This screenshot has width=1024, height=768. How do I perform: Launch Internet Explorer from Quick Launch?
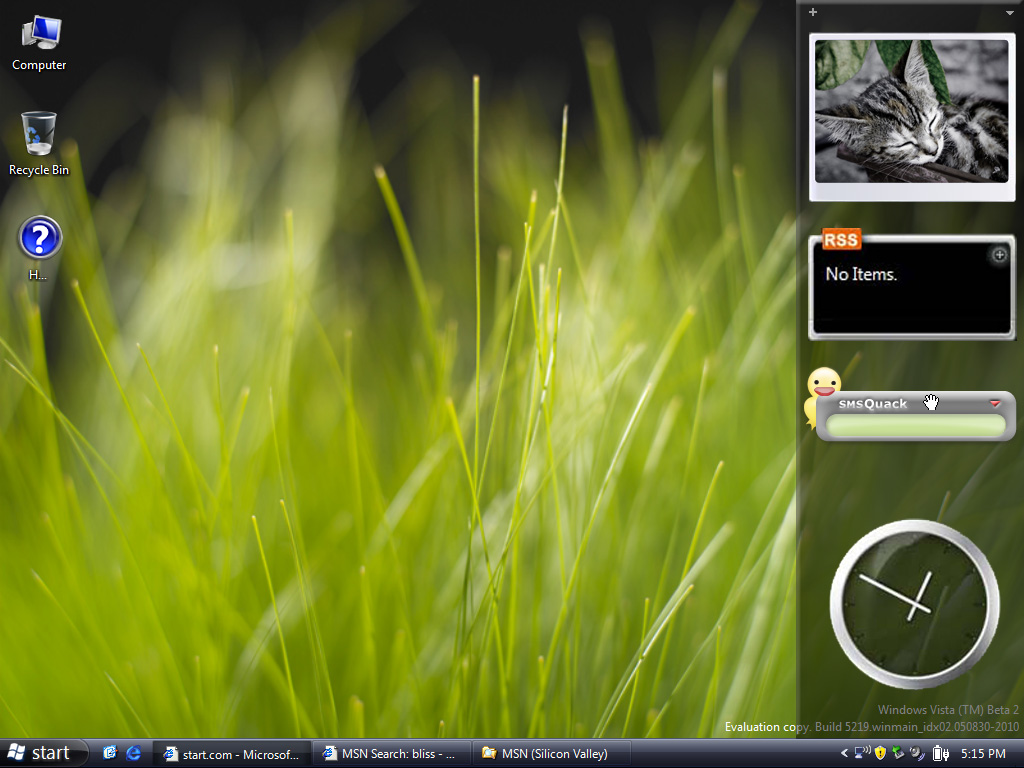tap(134, 753)
